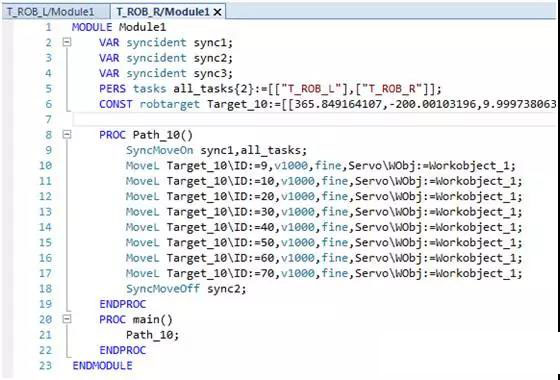Click 'Path_10()' procedure name on line 8
Image resolution: width=560 pixels, height=380 pixels.
click(163, 135)
